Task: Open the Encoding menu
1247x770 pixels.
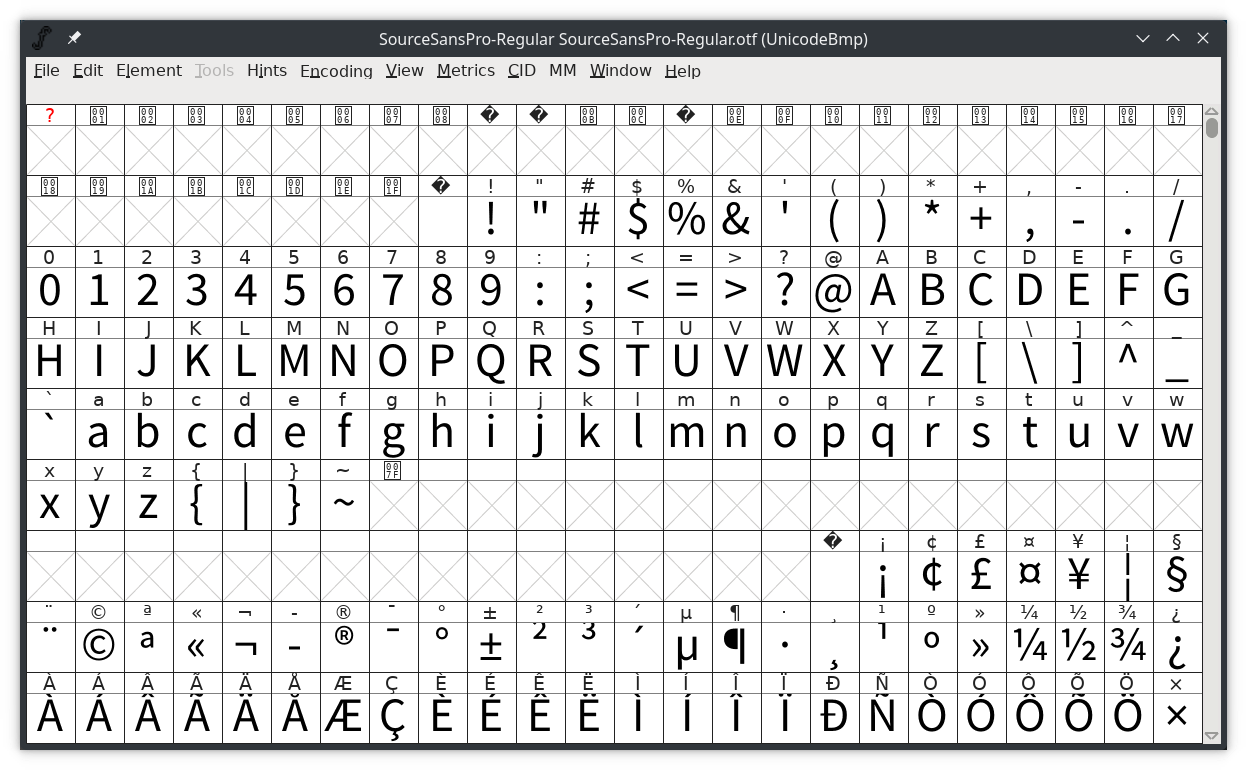Action: (336, 71)
